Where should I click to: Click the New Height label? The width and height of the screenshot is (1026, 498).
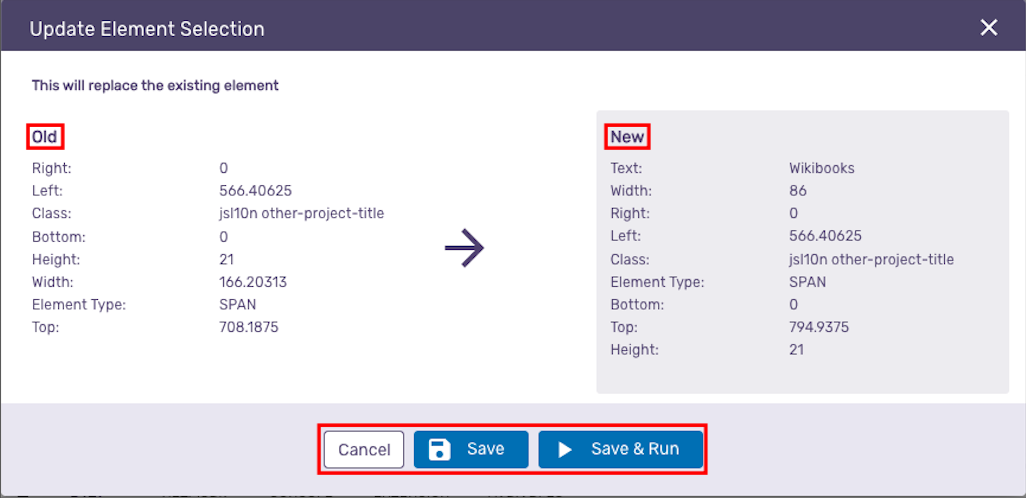[635, 349]
